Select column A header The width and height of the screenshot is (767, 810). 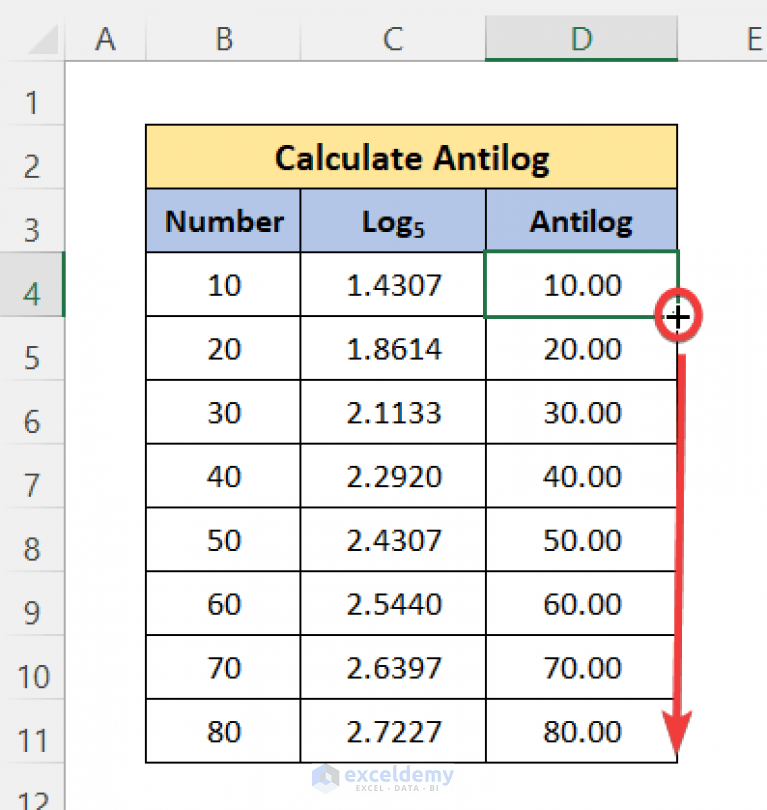tap(105, 38)
